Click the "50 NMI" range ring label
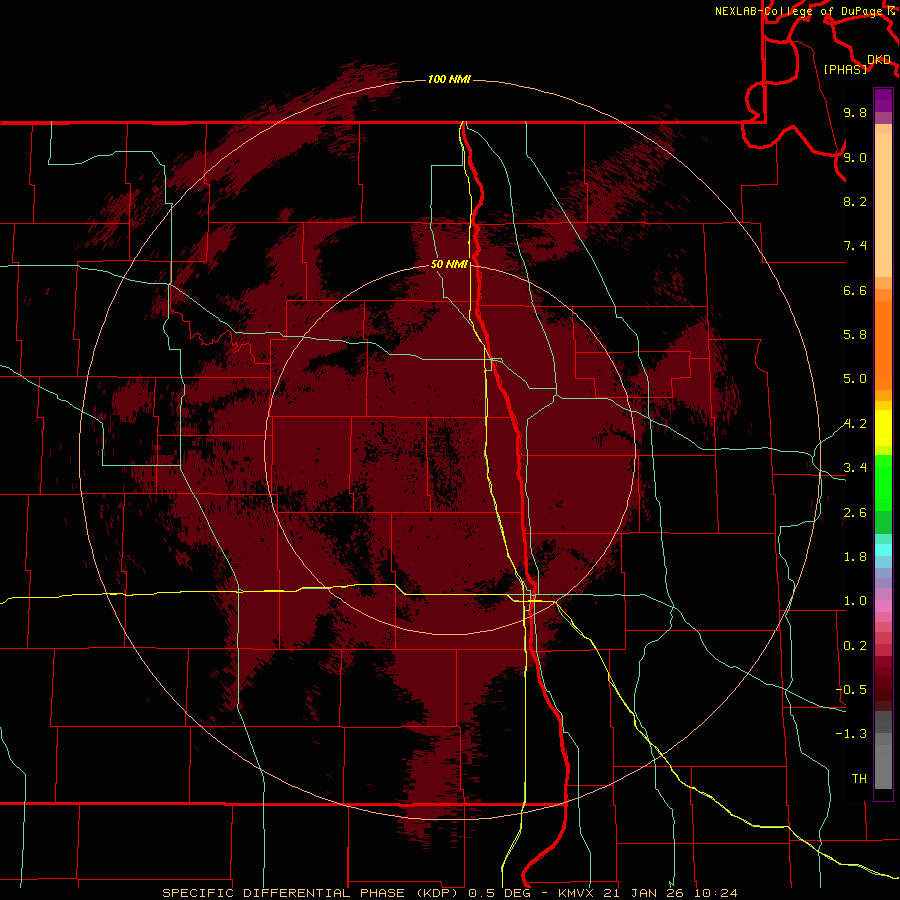This screenshot has width=900, height=900. coord(449,264)
